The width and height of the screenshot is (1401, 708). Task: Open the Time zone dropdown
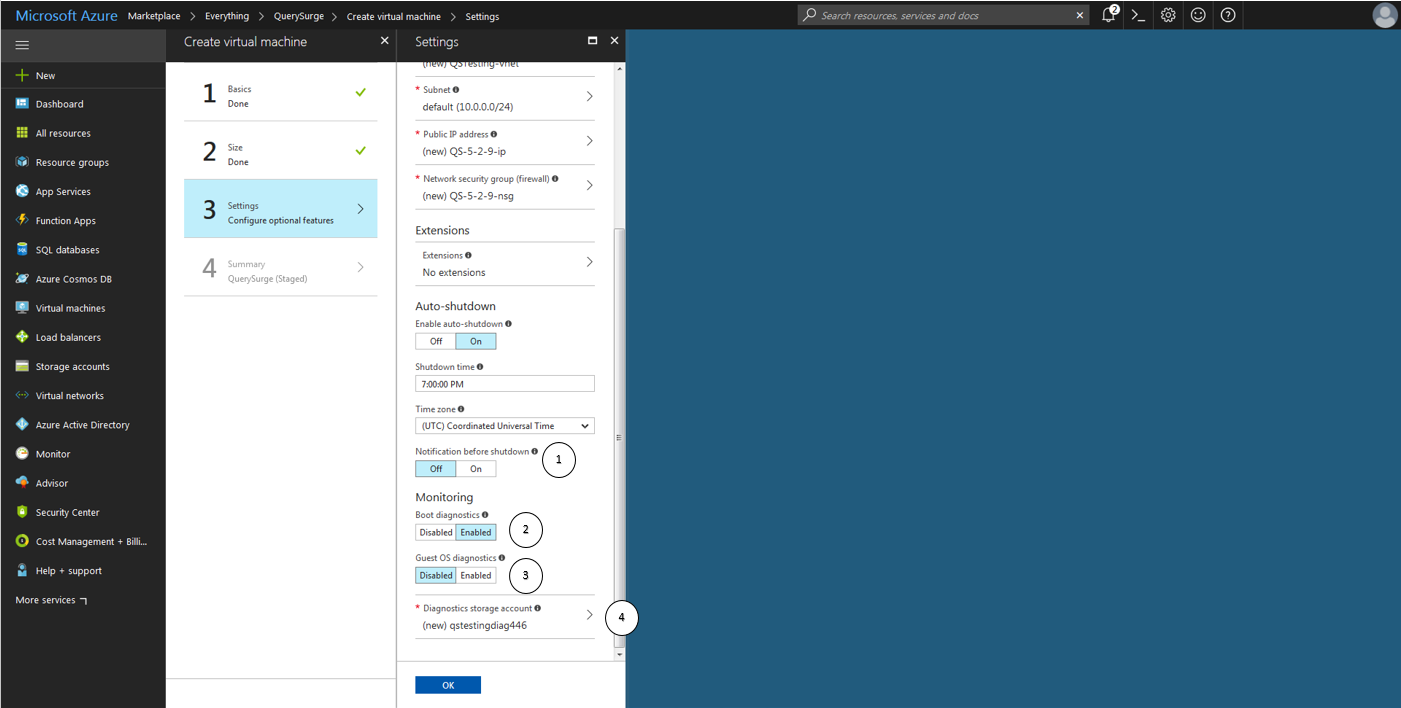pos(504,426)
